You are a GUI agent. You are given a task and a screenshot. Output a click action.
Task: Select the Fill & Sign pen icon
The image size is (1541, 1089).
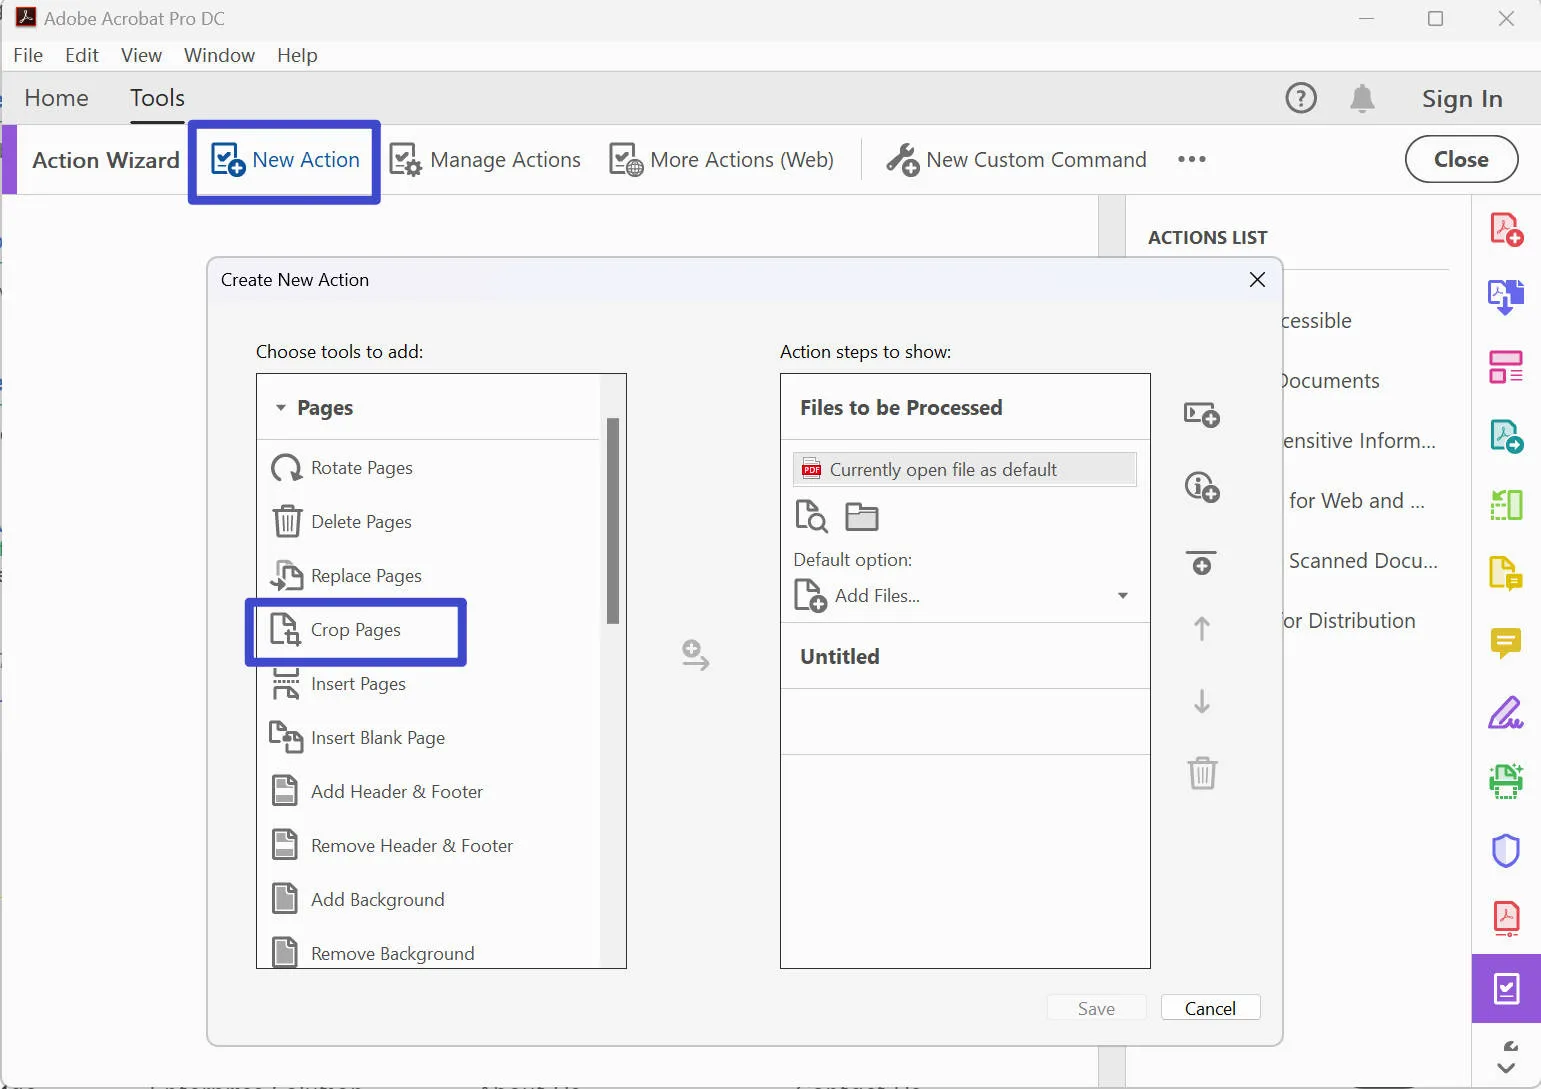click(x=1506, y=712)
